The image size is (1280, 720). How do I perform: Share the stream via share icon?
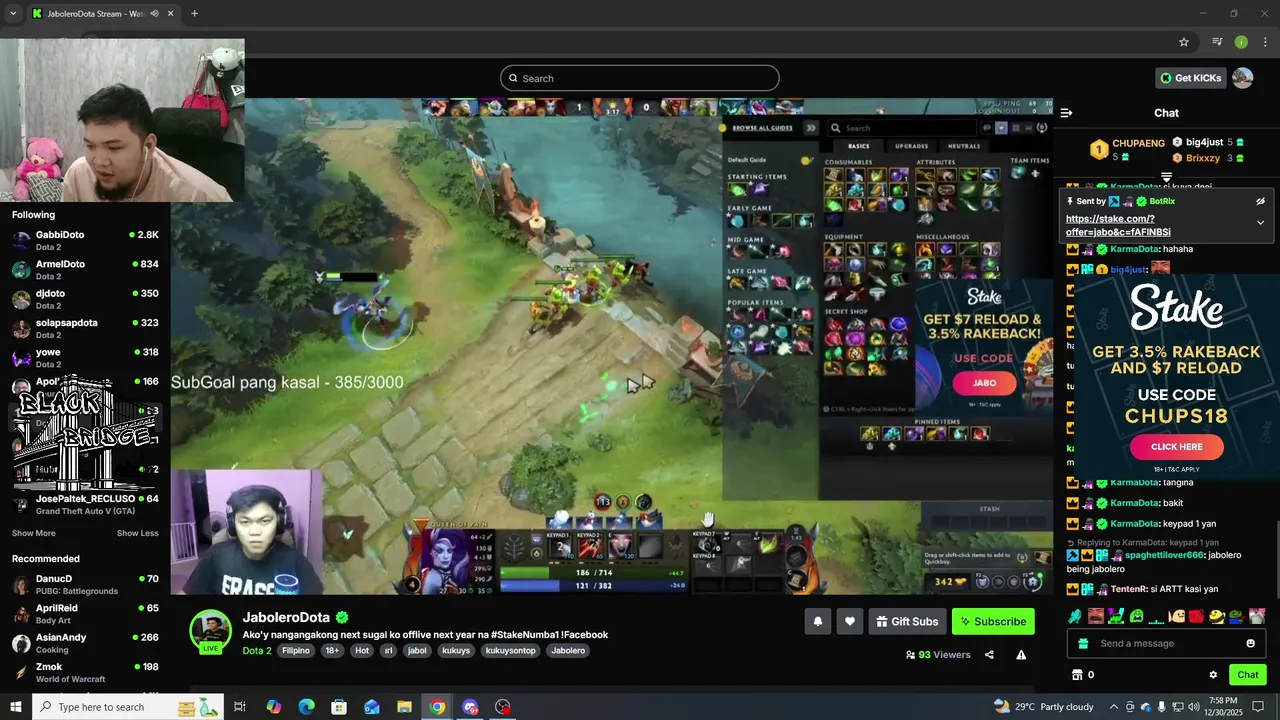point(989,655)
